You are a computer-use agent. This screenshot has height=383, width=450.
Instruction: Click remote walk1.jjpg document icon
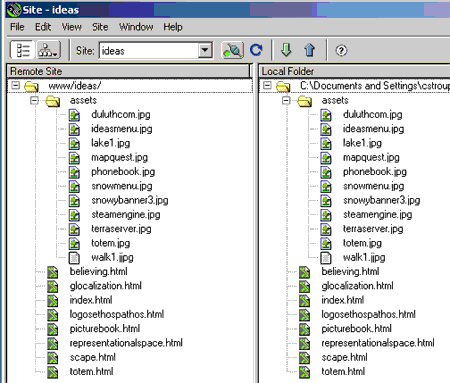[74, 258]
